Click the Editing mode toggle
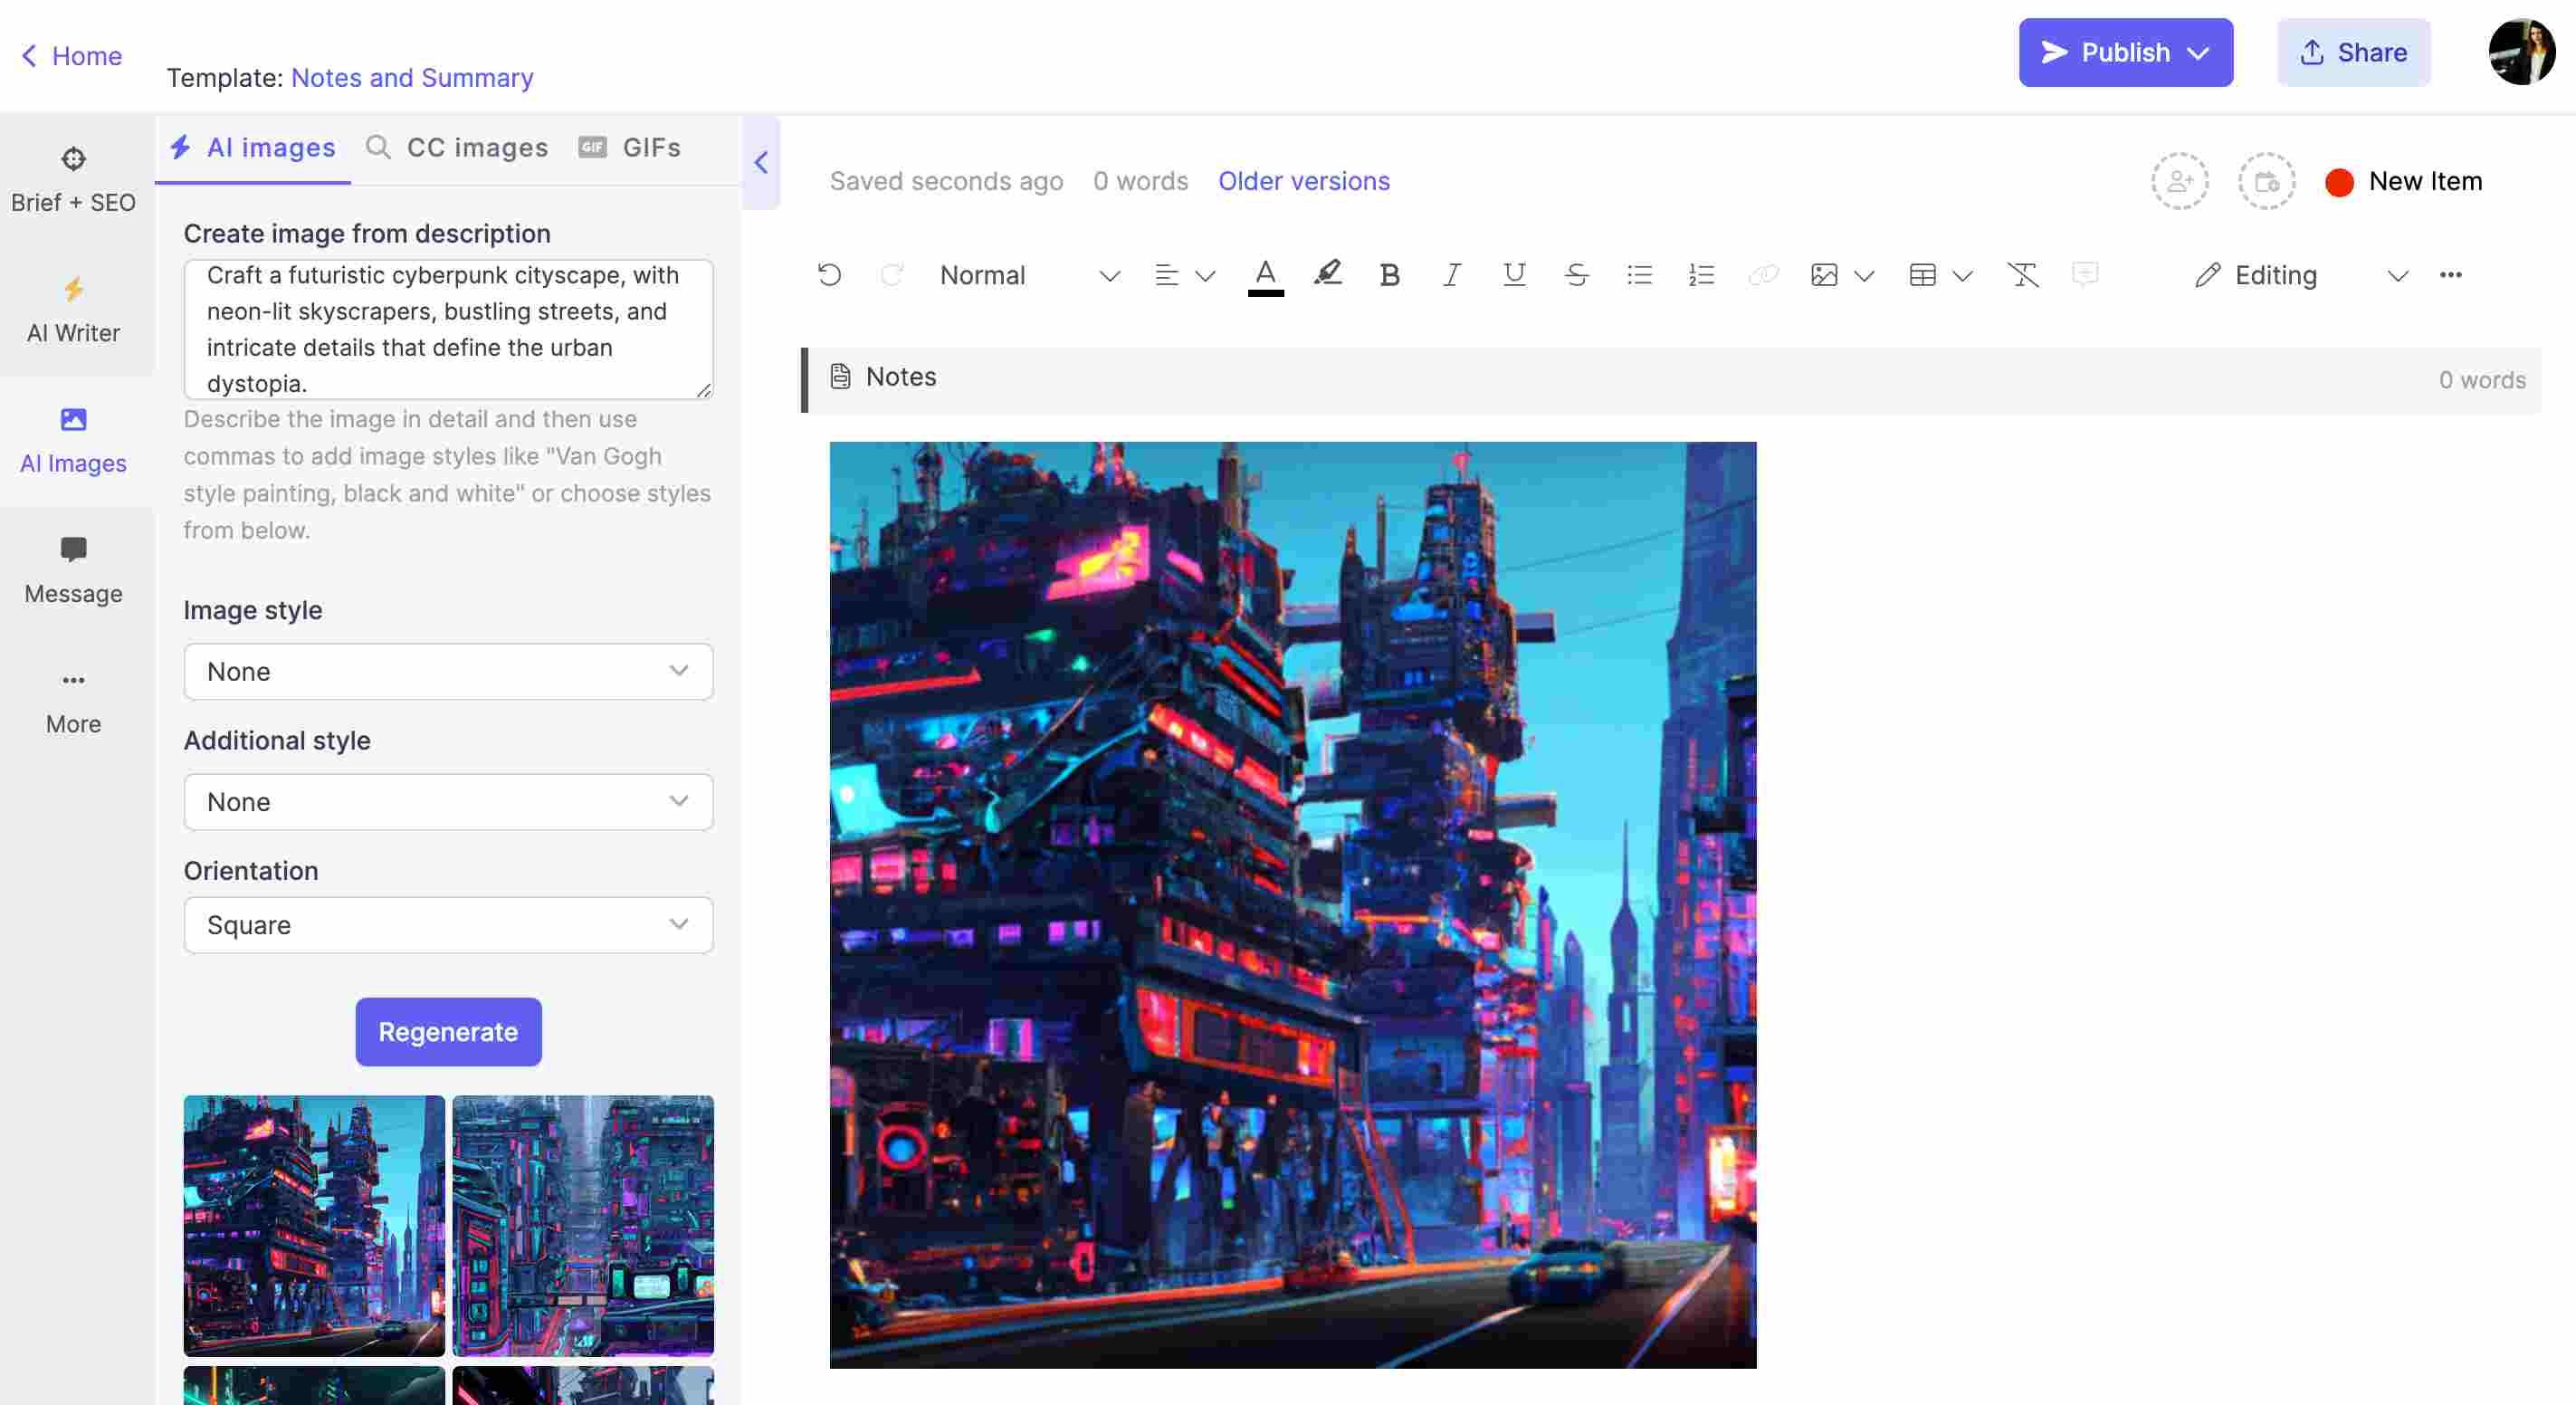Viewport: 2576px width, 1405px height. (x=2301, y=275)
